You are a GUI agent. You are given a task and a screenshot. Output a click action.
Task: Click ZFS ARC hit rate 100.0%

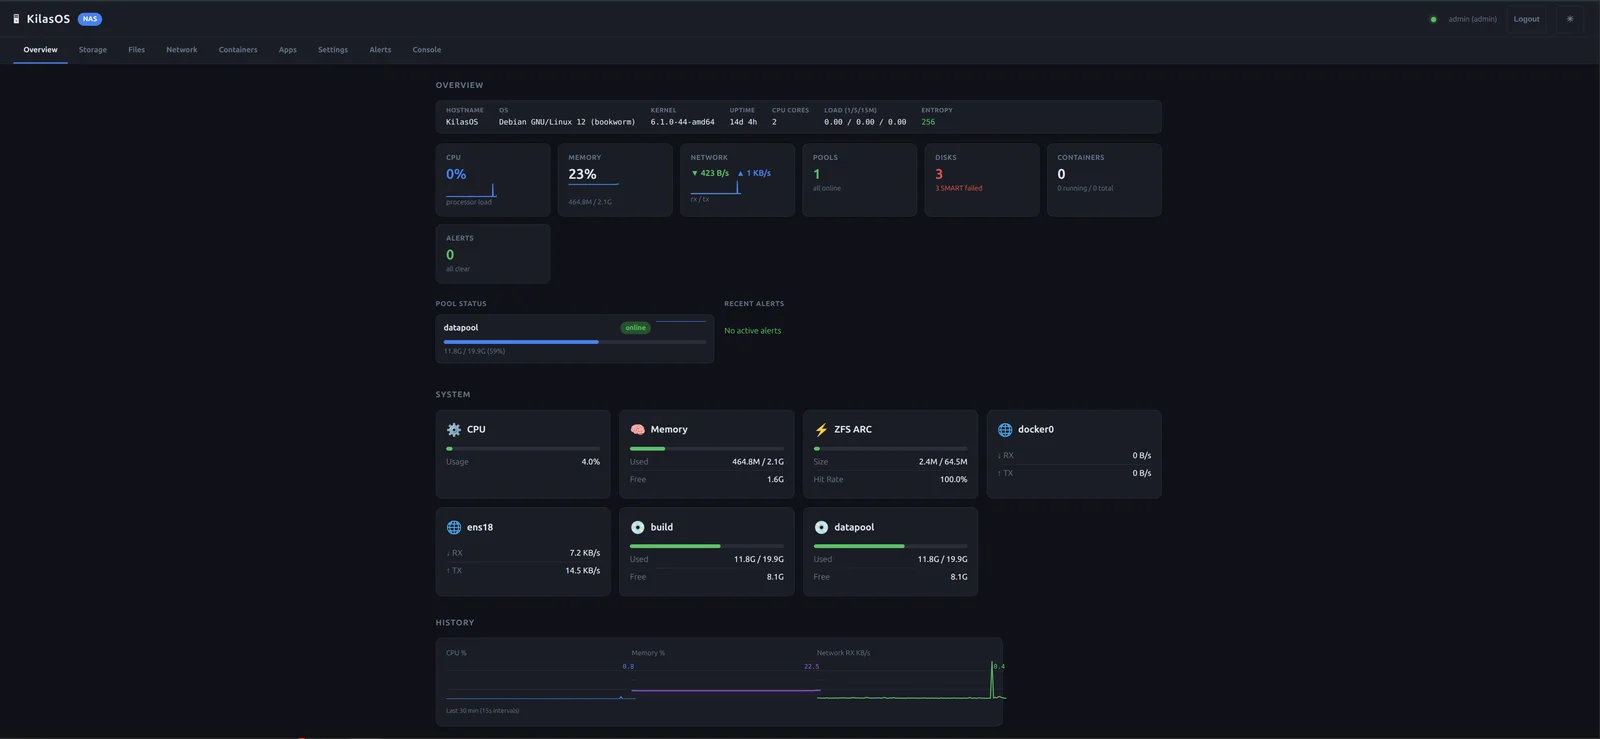coord(953,480)
